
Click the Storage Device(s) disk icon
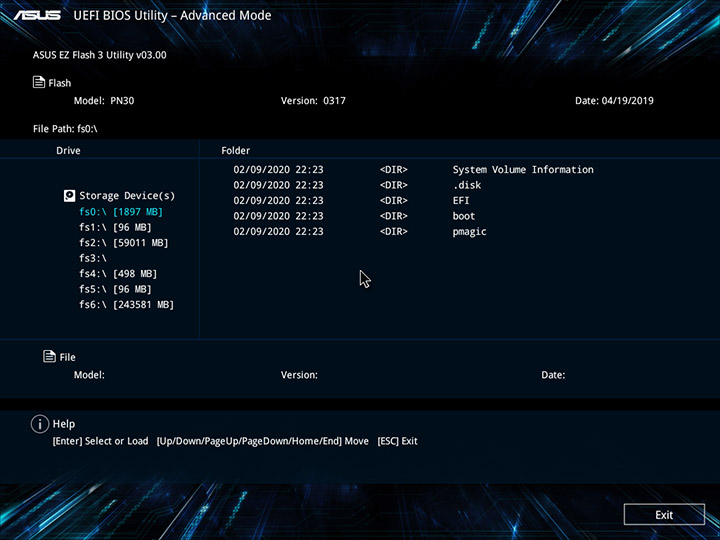69,196
